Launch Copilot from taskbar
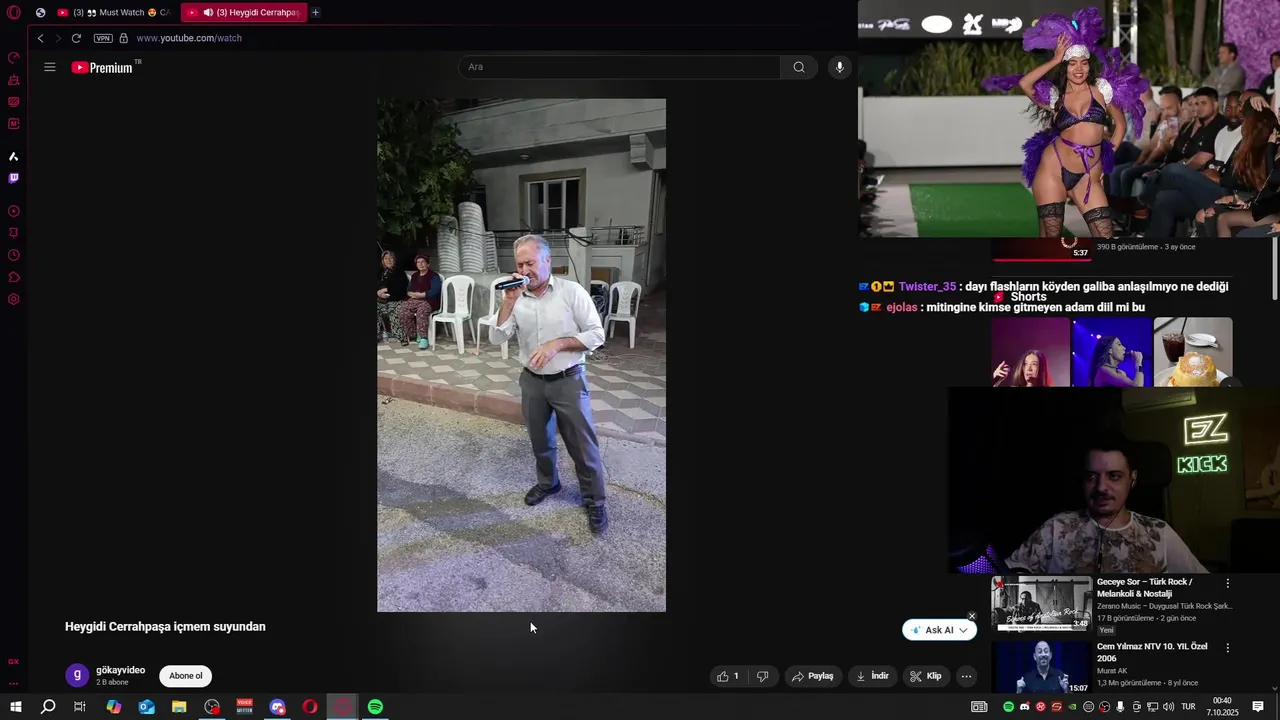1280x720 pixels. coord(113,707)
